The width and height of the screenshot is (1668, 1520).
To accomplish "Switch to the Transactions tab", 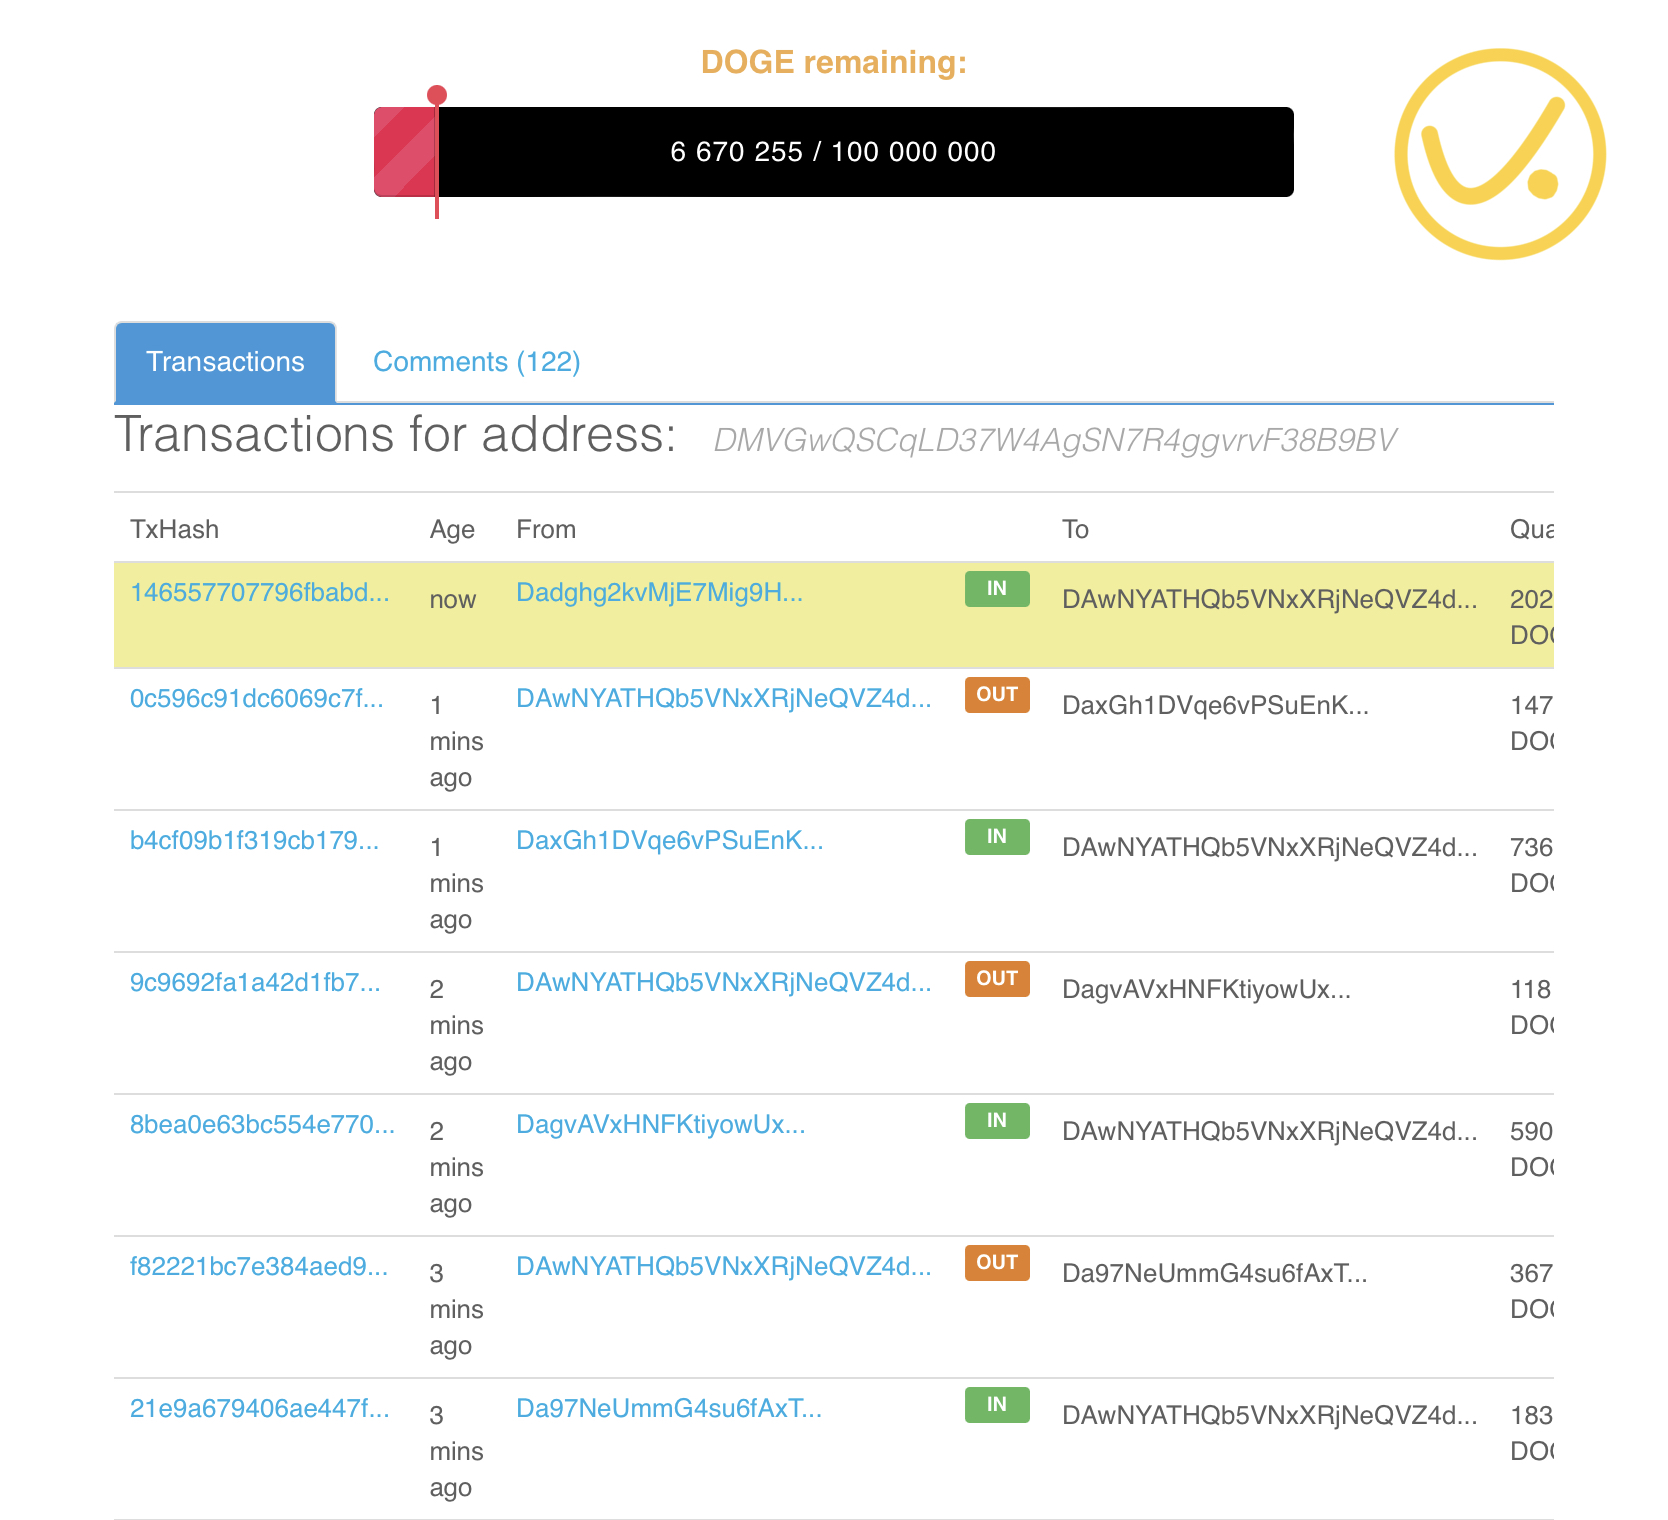I will (x=225, y=362).
